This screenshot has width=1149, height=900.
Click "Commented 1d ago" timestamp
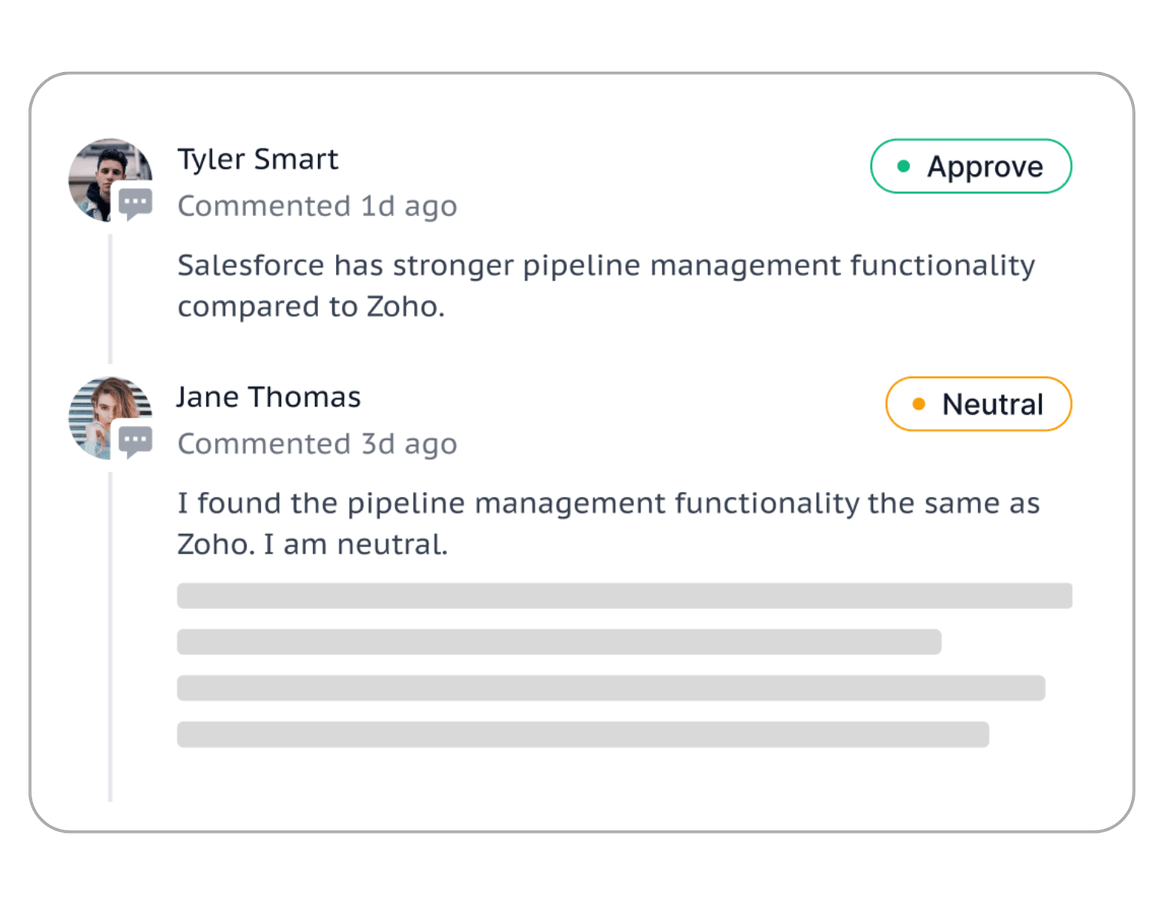tap(317, 206)
